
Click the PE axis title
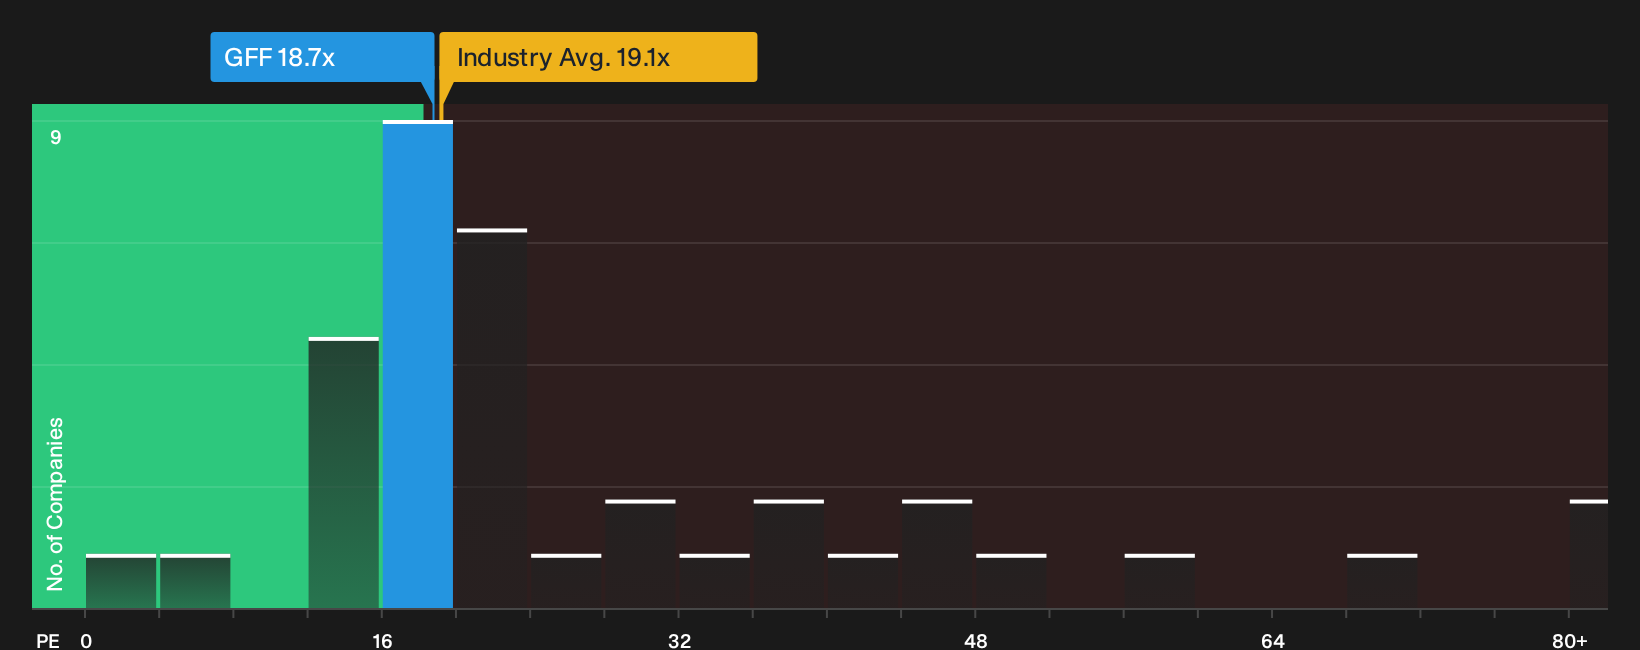[48, 640]
